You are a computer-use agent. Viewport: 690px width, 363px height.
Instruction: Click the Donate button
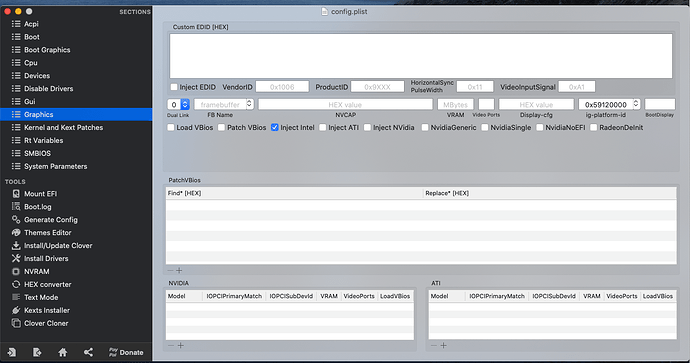pyautogui.click(x=126, y=352)
